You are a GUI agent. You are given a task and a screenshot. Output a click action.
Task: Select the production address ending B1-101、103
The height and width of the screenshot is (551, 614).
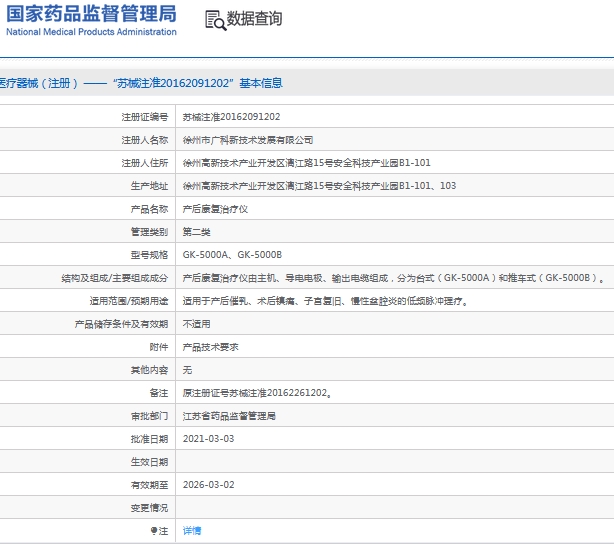[x=320, y=186]
